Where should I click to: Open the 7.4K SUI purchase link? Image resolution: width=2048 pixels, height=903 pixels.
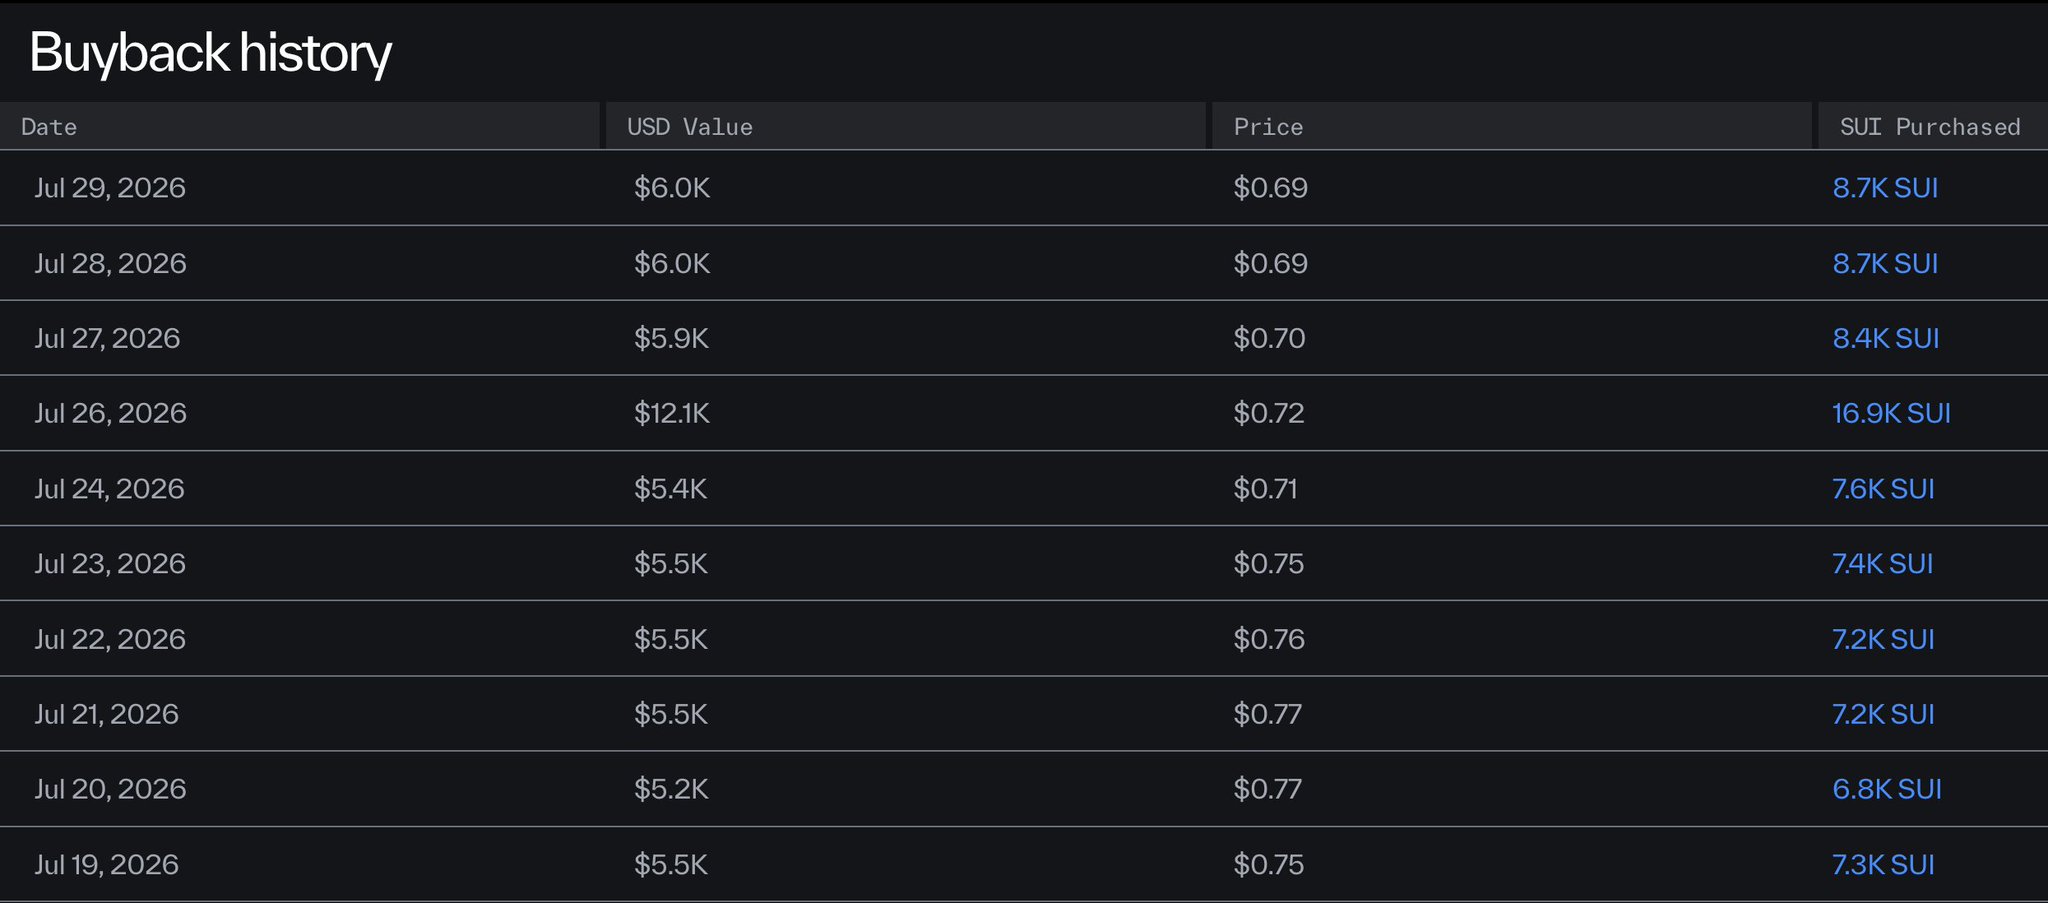1882,564
